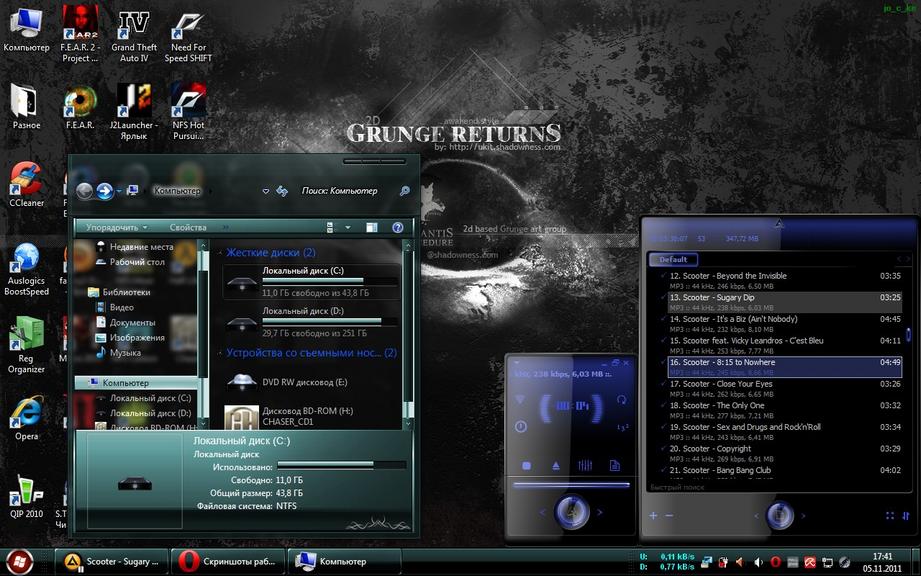Add files with playlist plus button
This screenshot has height=576, width=921.
pyautogui.click(x=653, y=516)
